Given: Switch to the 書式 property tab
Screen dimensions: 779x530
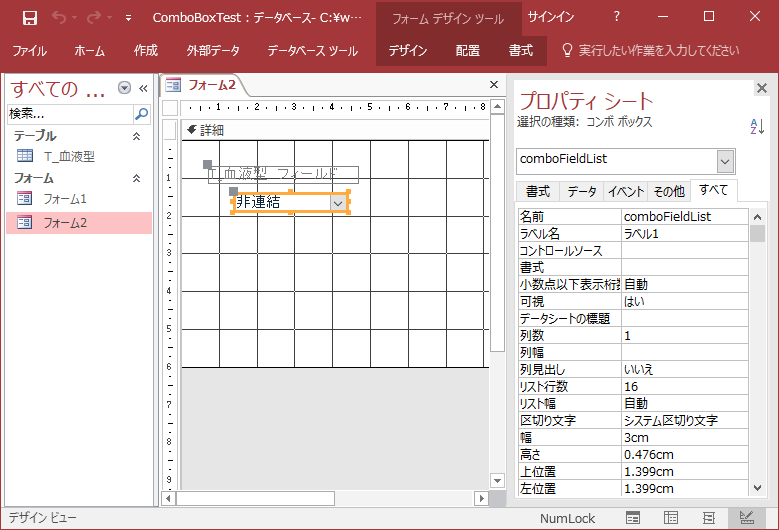Looking at the screenshot, I should tap(538, 191).
